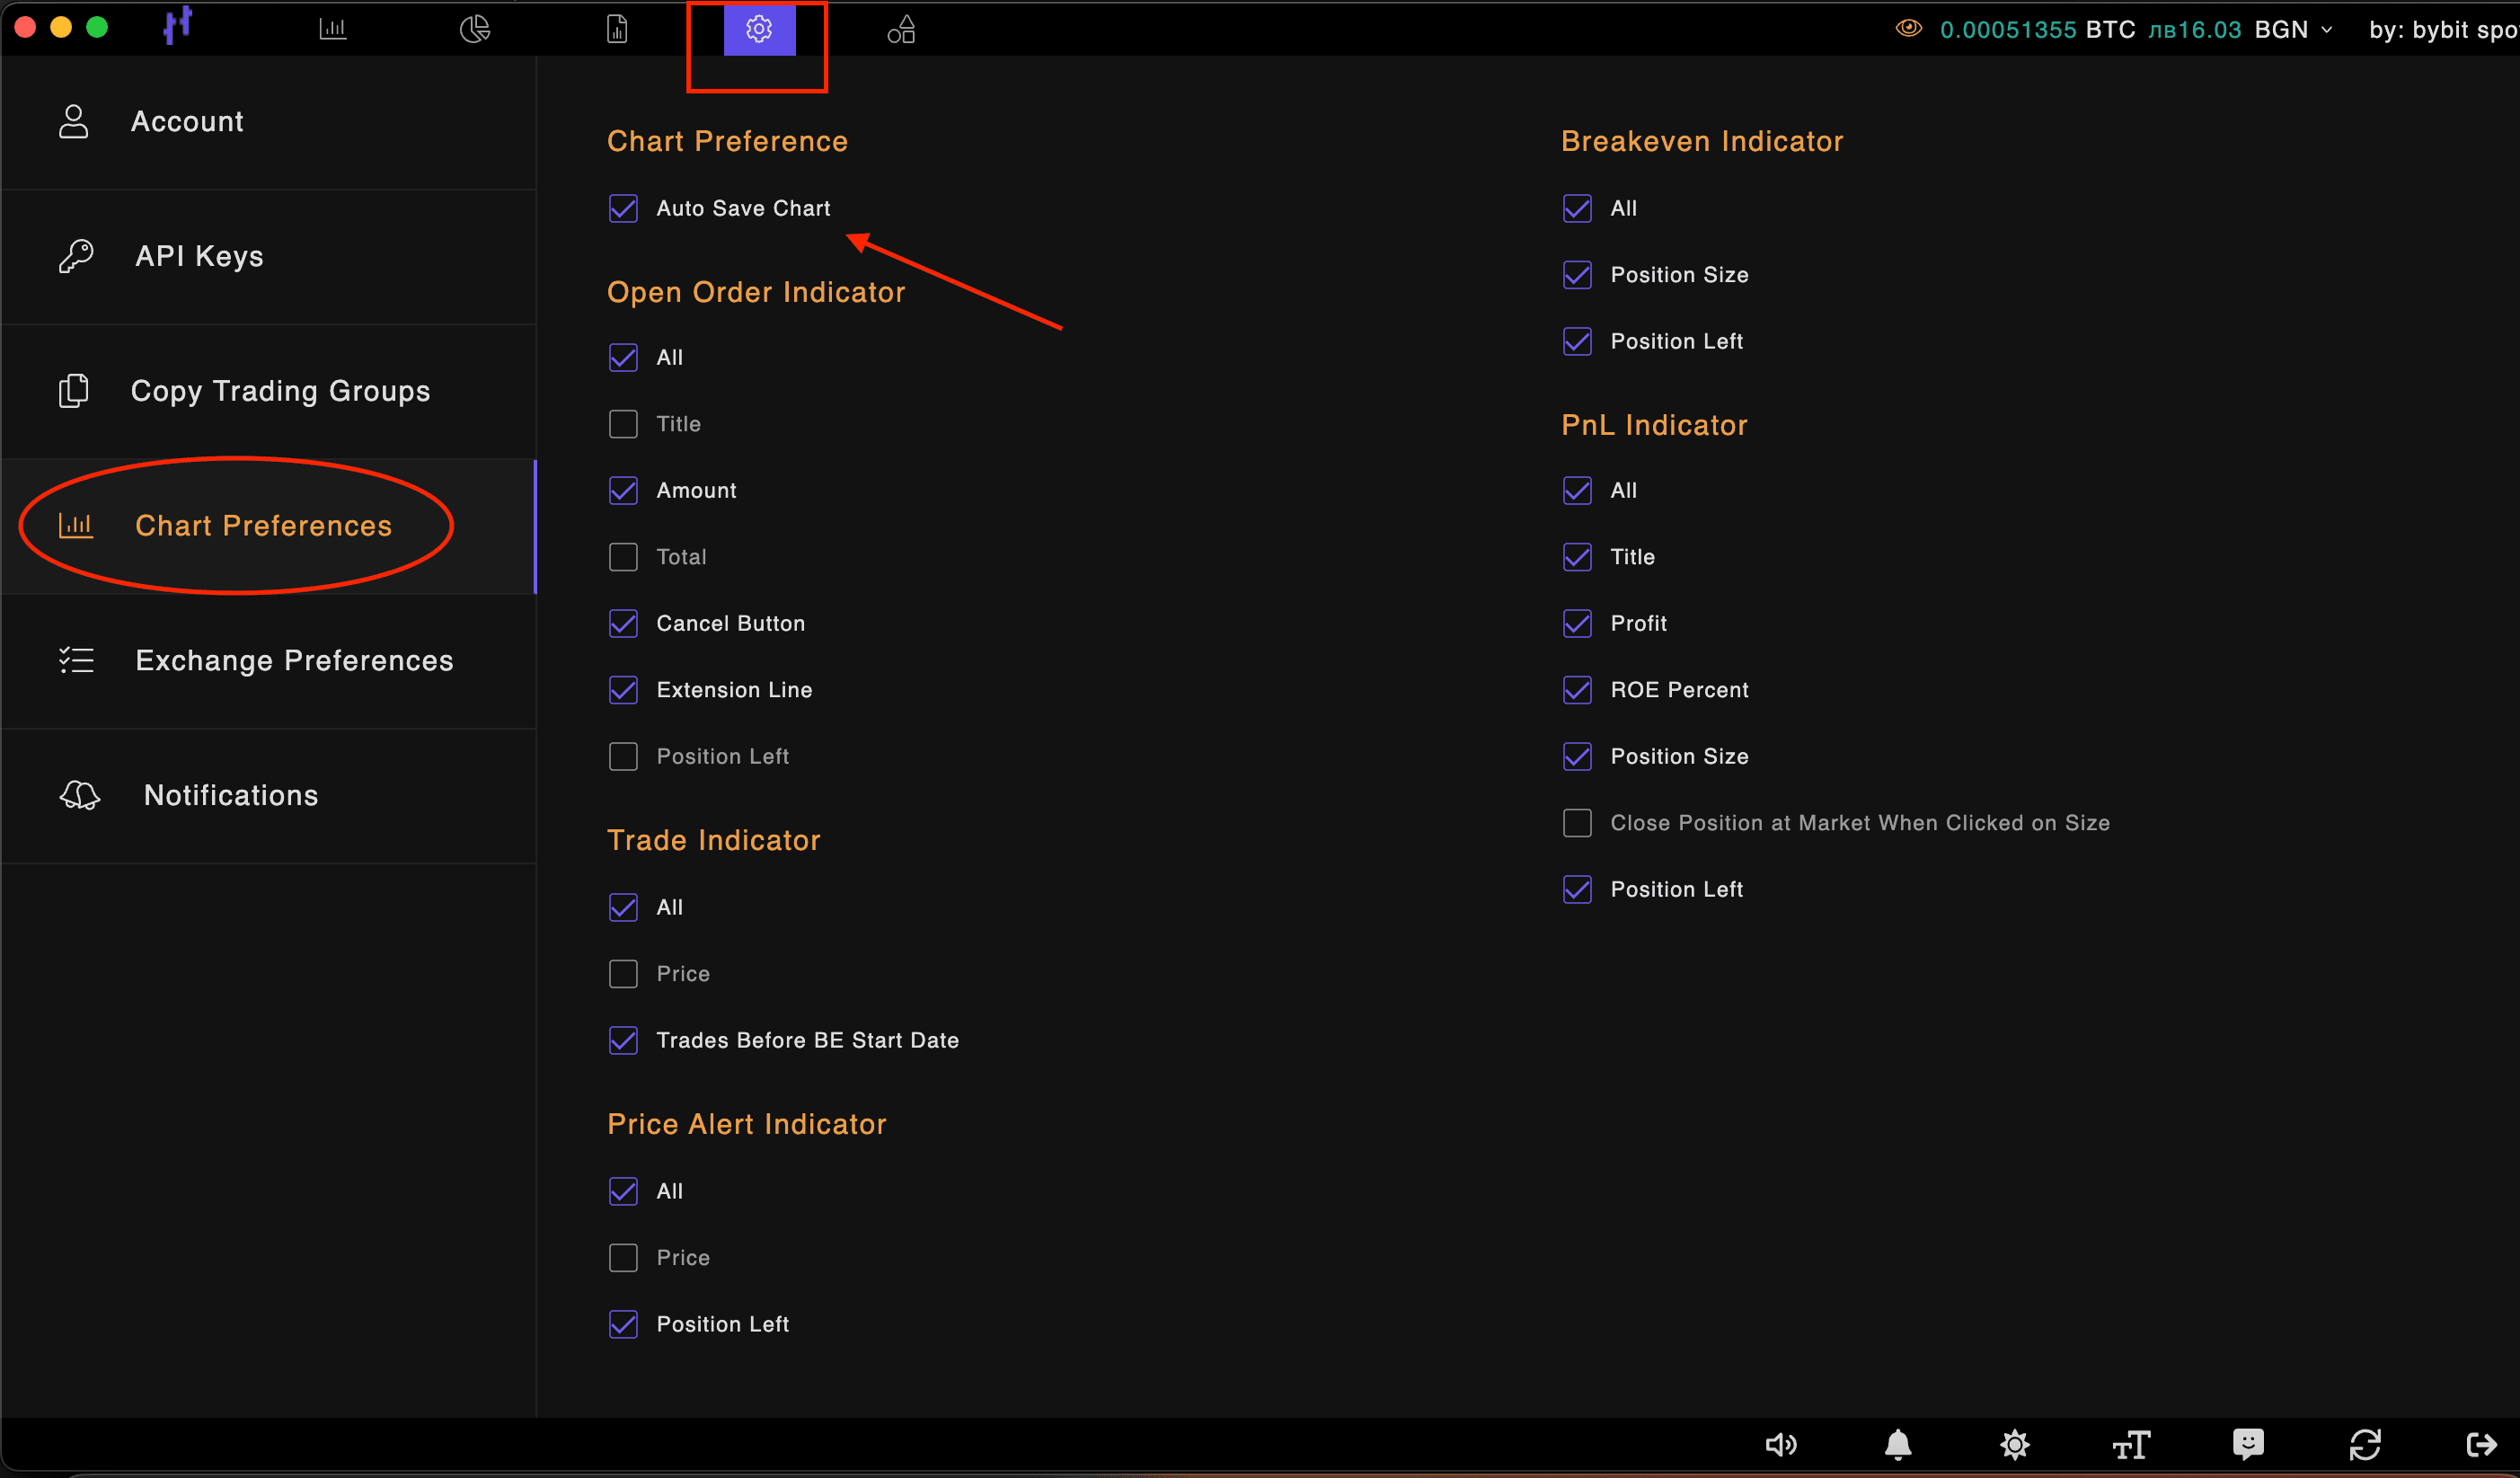This screenshot has width=2520, height=1478.
Task: Go to Copy Trading Groups
Action: click(281, 391)
